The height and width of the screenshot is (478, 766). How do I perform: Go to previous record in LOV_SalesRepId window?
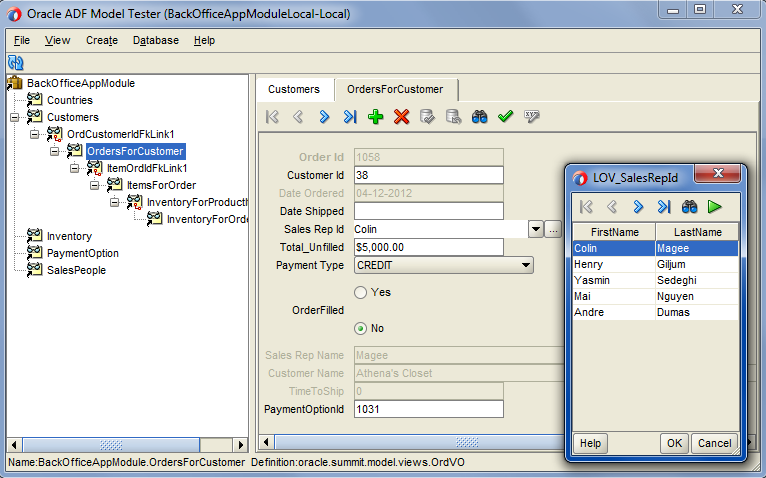click(x=612, y=207)
